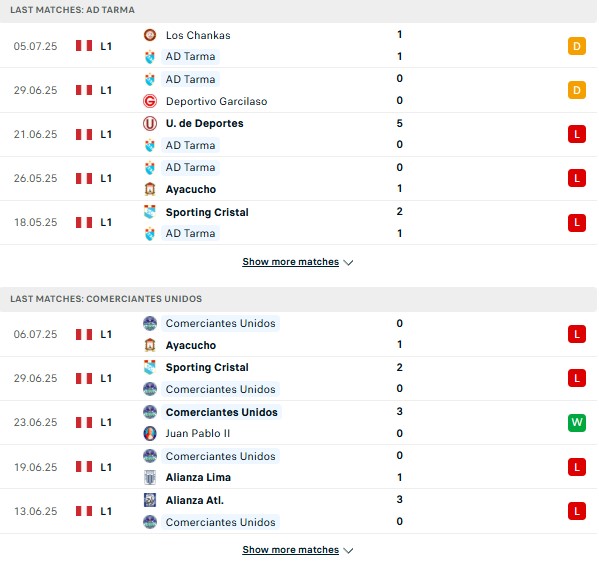Open the Juan Pablo II team link

pos(198,433)
